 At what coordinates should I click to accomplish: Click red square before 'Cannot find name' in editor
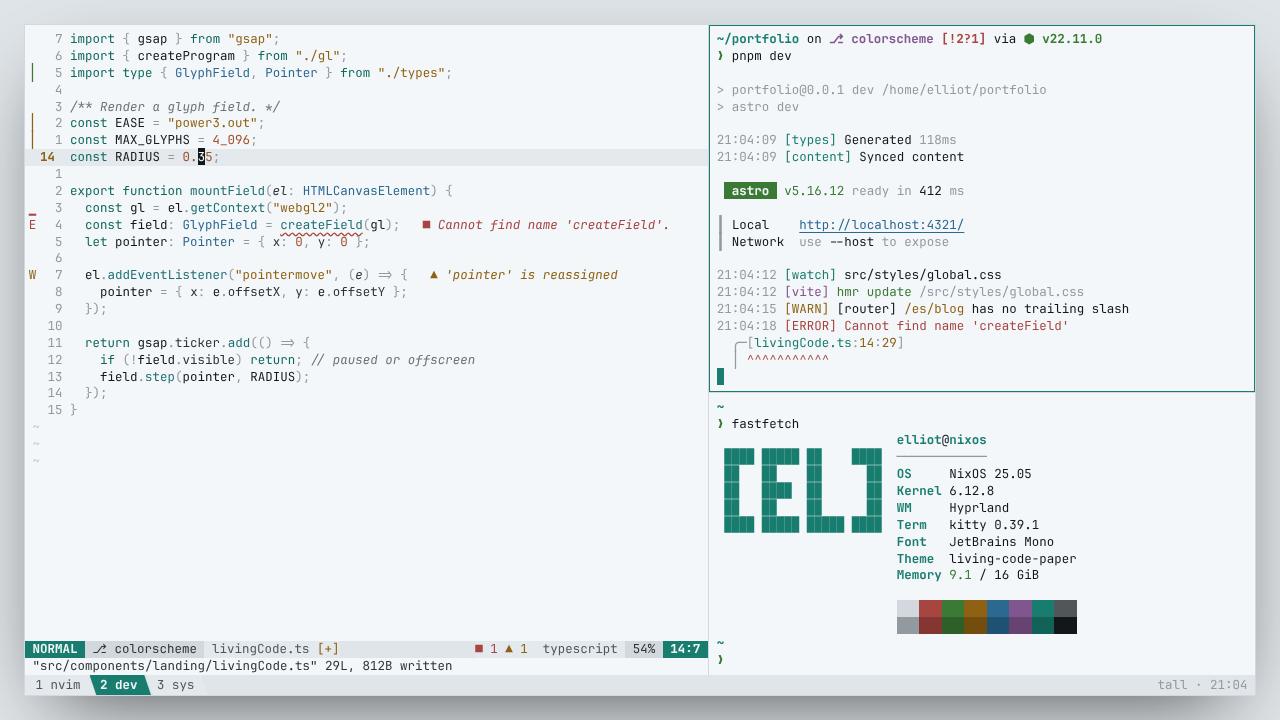[426, 225]
